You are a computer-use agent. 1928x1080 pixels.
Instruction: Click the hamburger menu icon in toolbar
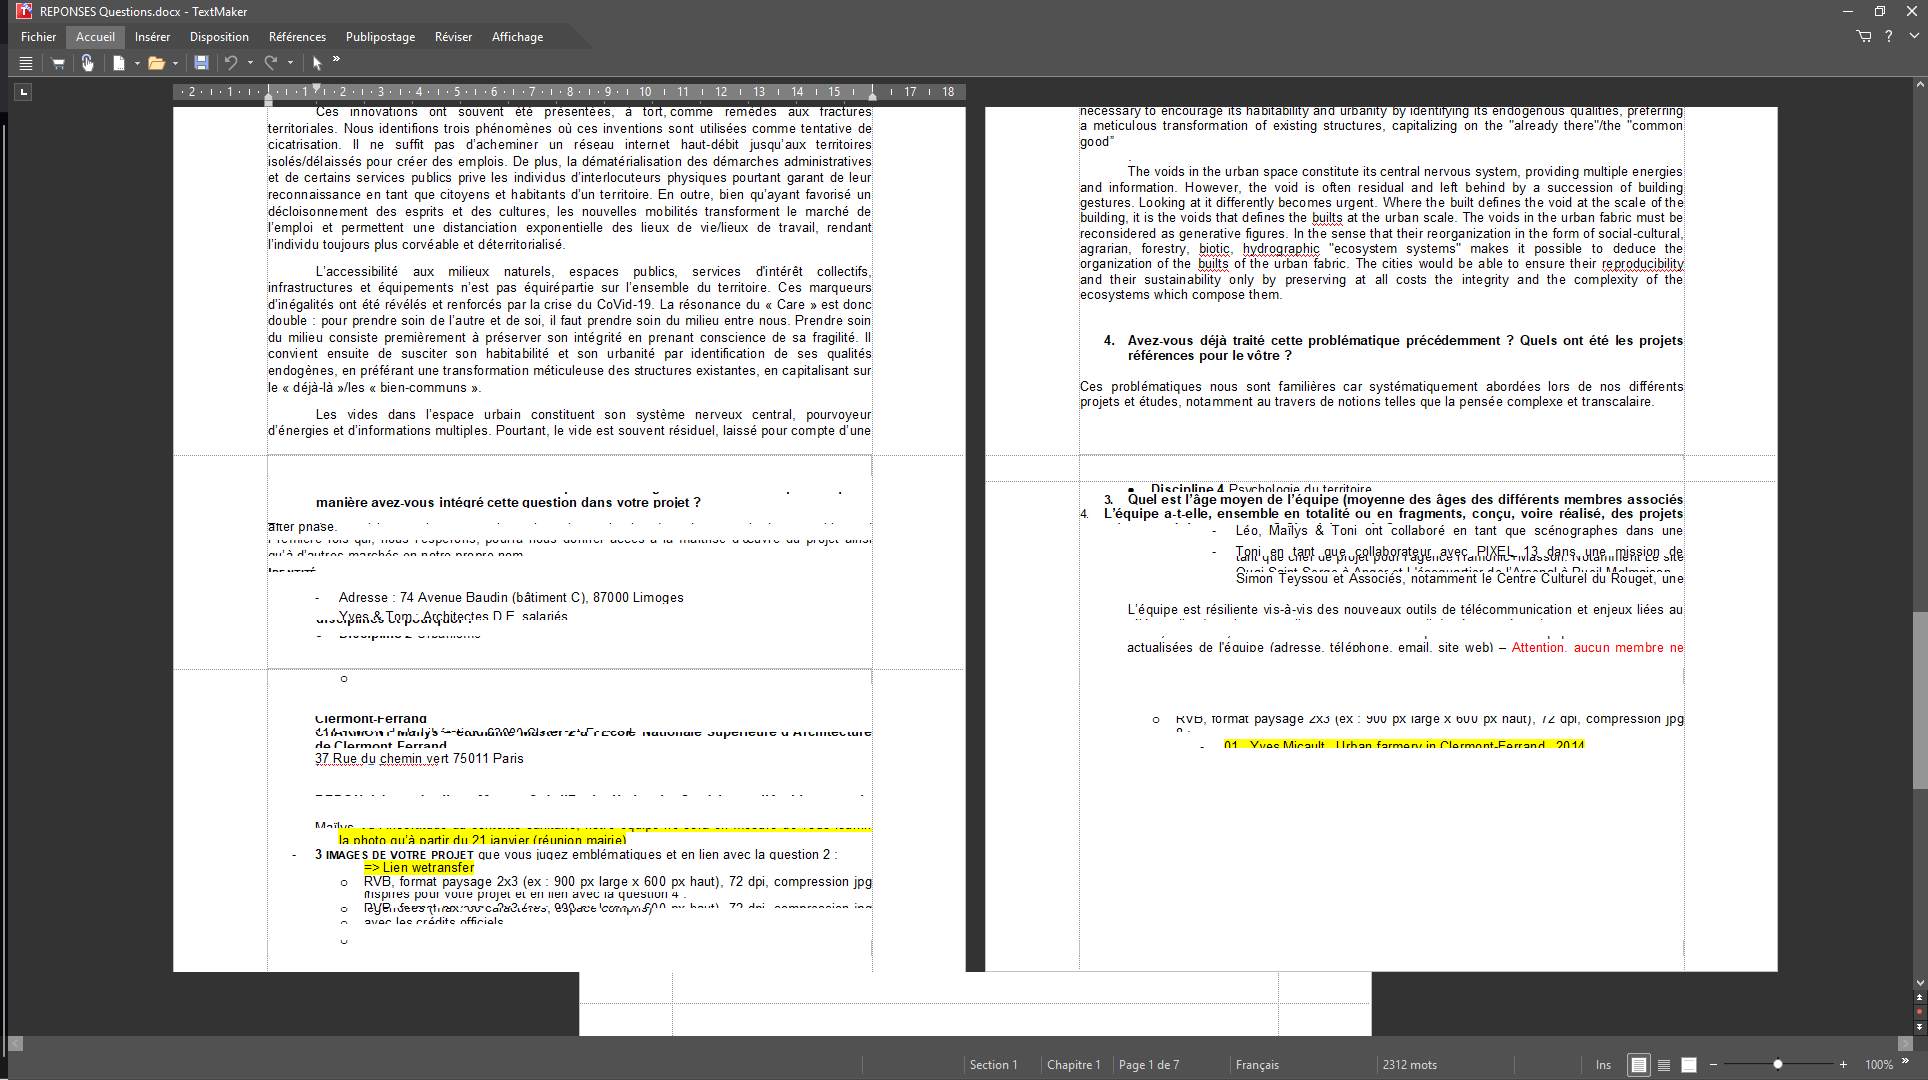pyautogui.click(x=26, y=63)
